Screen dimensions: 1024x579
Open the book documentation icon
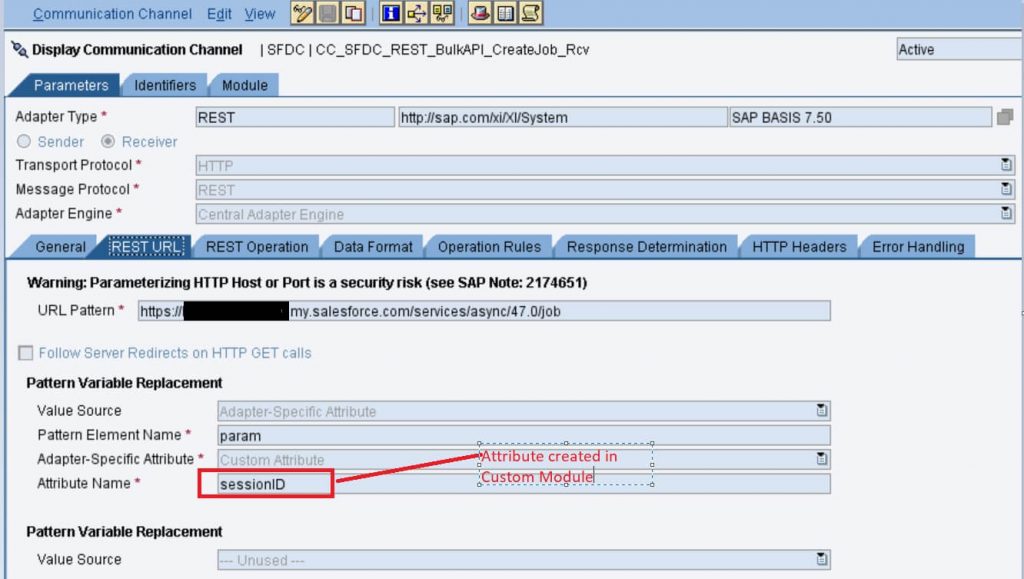pos(505,13)
